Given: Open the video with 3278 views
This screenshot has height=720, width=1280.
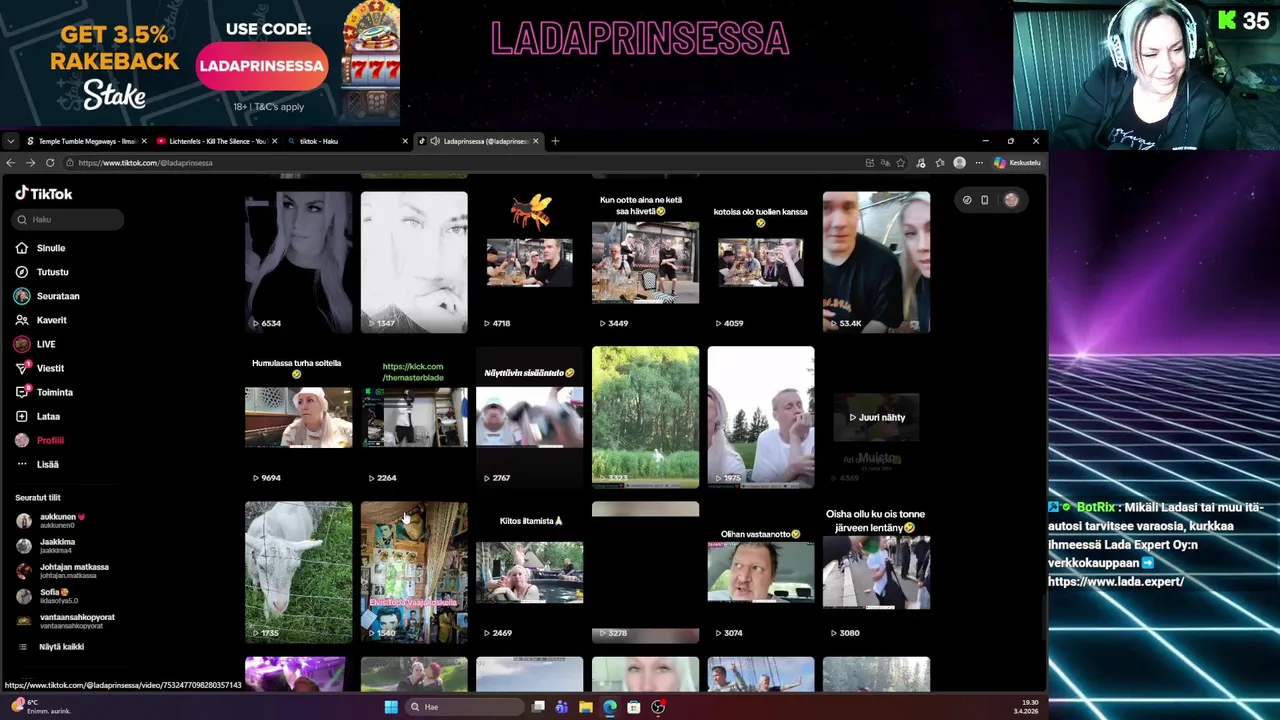Looking at the screenshot, I should (x=645, y=572).
